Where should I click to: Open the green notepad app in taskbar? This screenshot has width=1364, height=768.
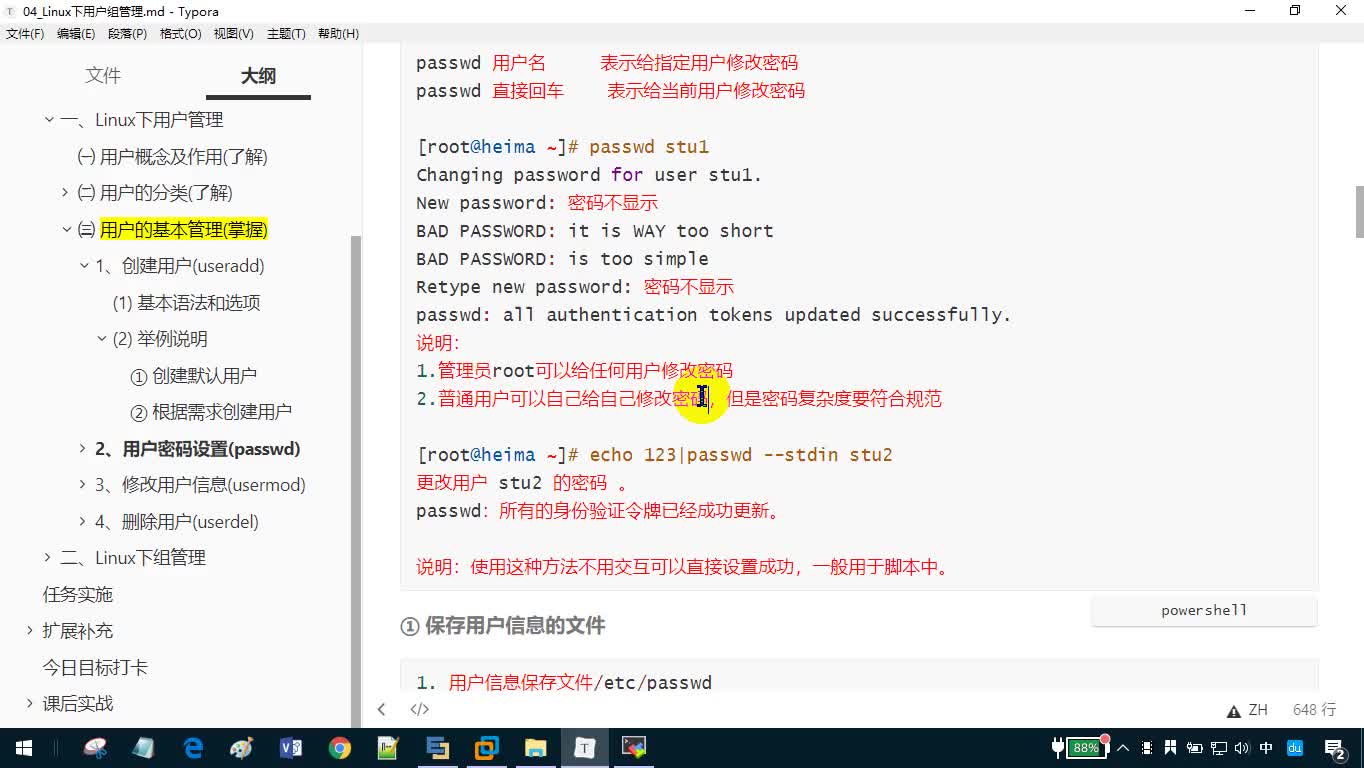click(x=389, y=747)
